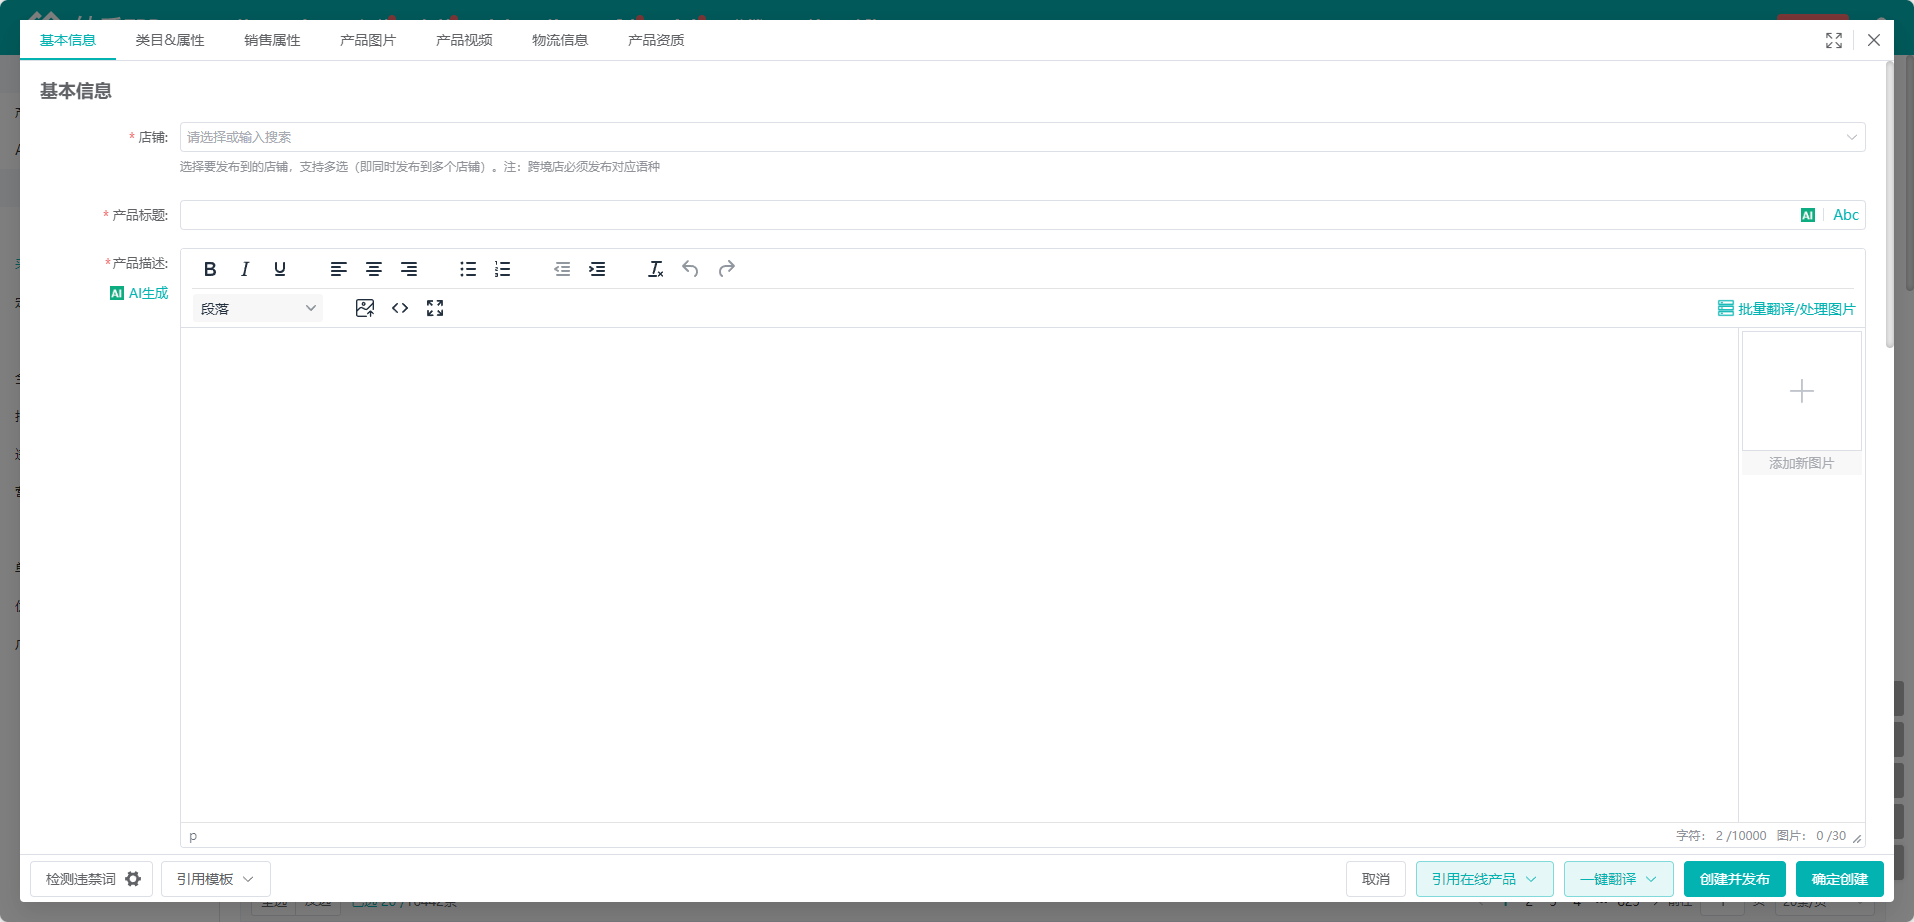Redo the last edit
Screen dimensions: 1914x922
[x=727, y=269]
